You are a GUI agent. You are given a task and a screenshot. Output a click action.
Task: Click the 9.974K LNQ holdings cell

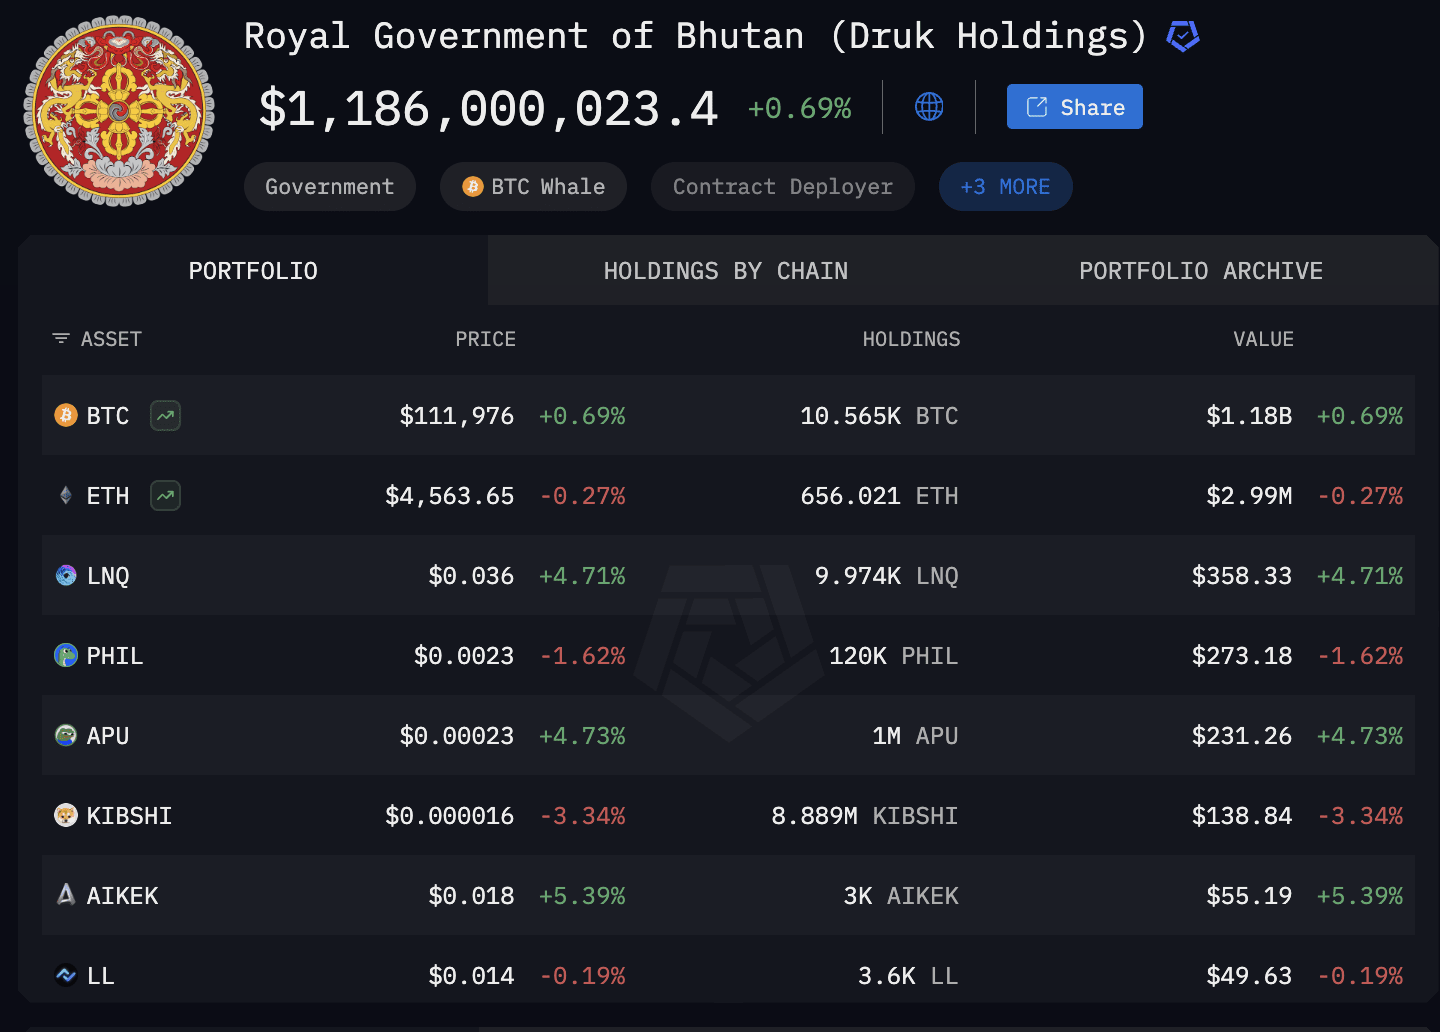click(x=886, y=576)
